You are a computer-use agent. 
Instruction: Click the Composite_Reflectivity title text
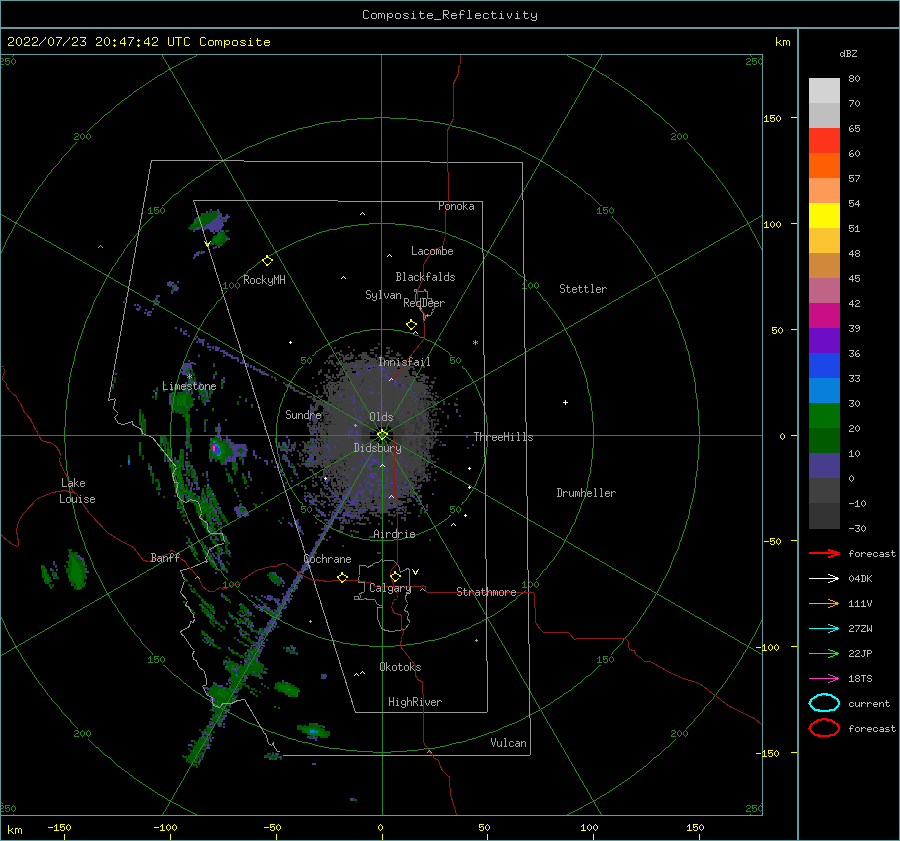450,15
